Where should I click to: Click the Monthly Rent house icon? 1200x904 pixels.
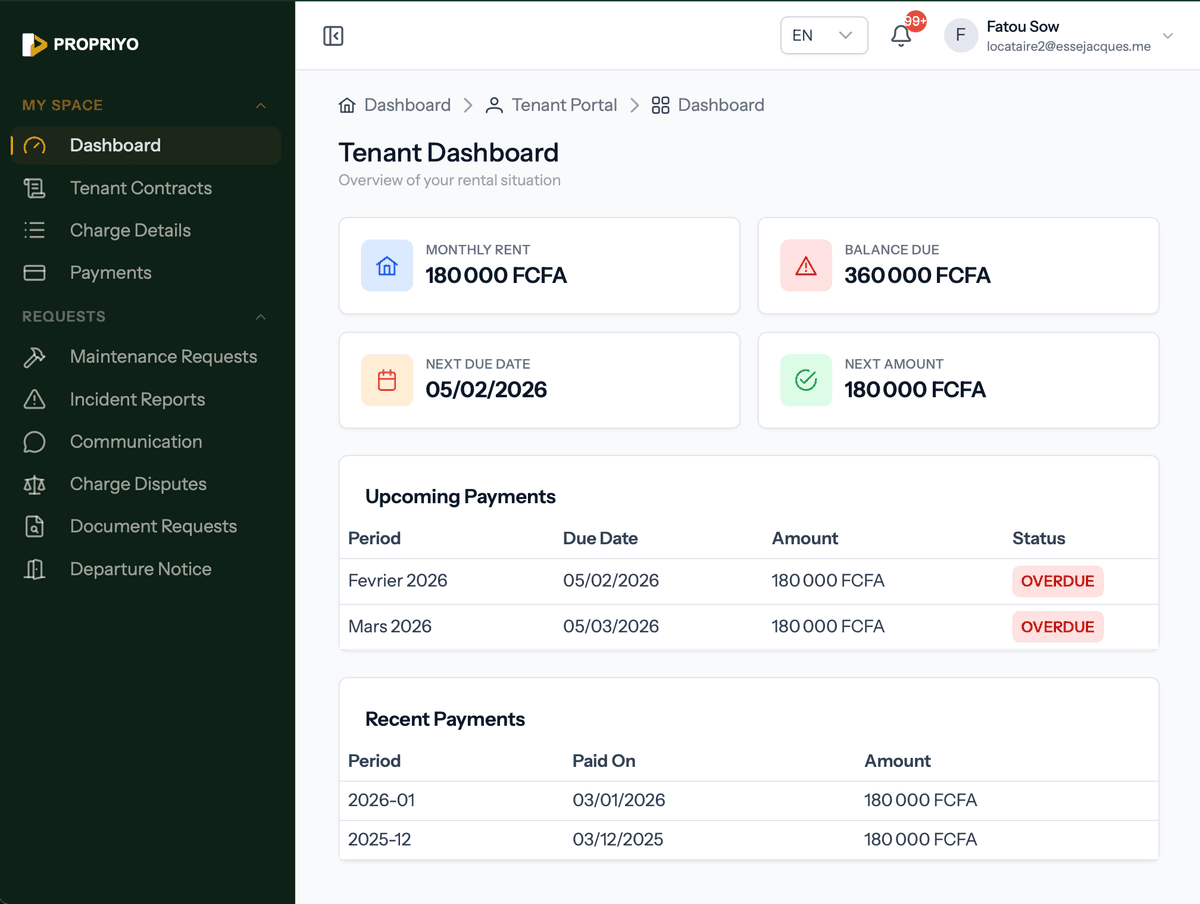click(387, 266)
